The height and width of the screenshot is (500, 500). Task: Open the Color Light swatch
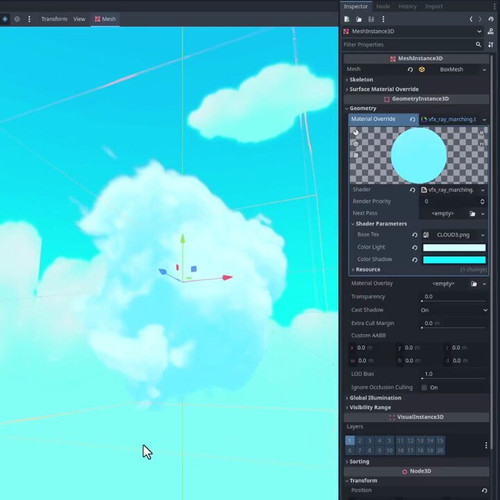pos(454,247)
